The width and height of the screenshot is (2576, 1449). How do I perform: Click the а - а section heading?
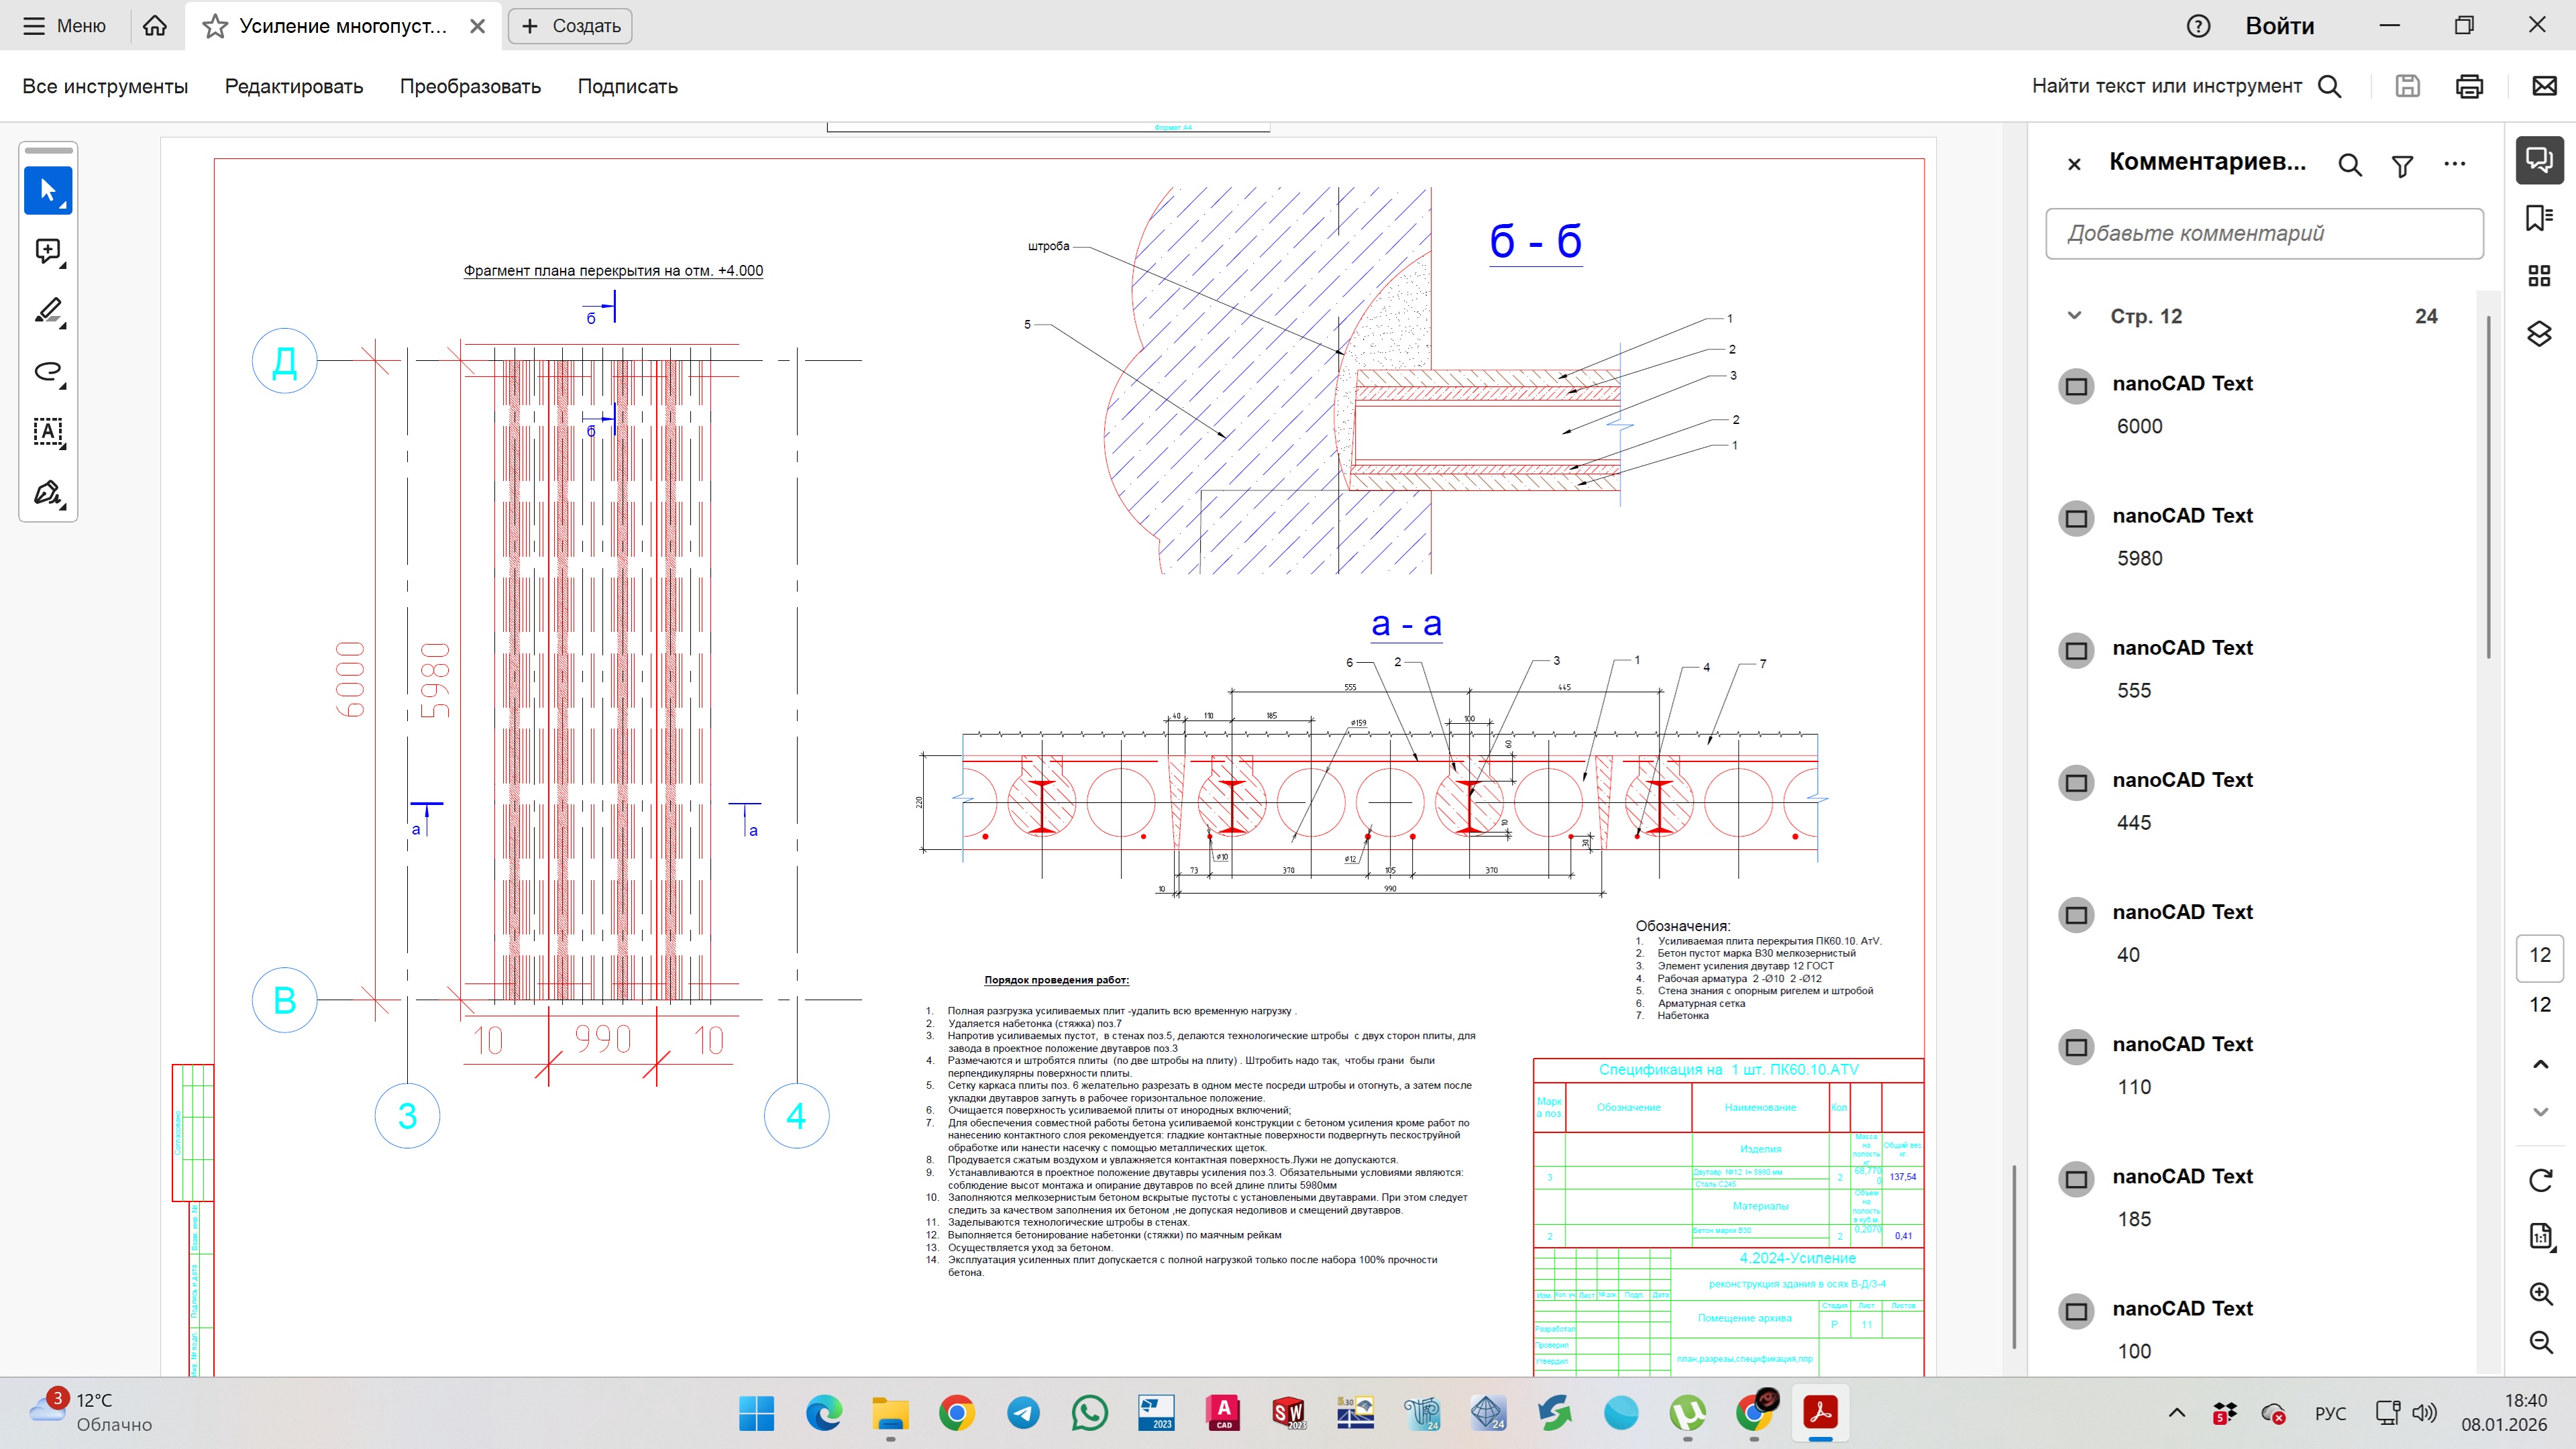[x=1406, y=624]
